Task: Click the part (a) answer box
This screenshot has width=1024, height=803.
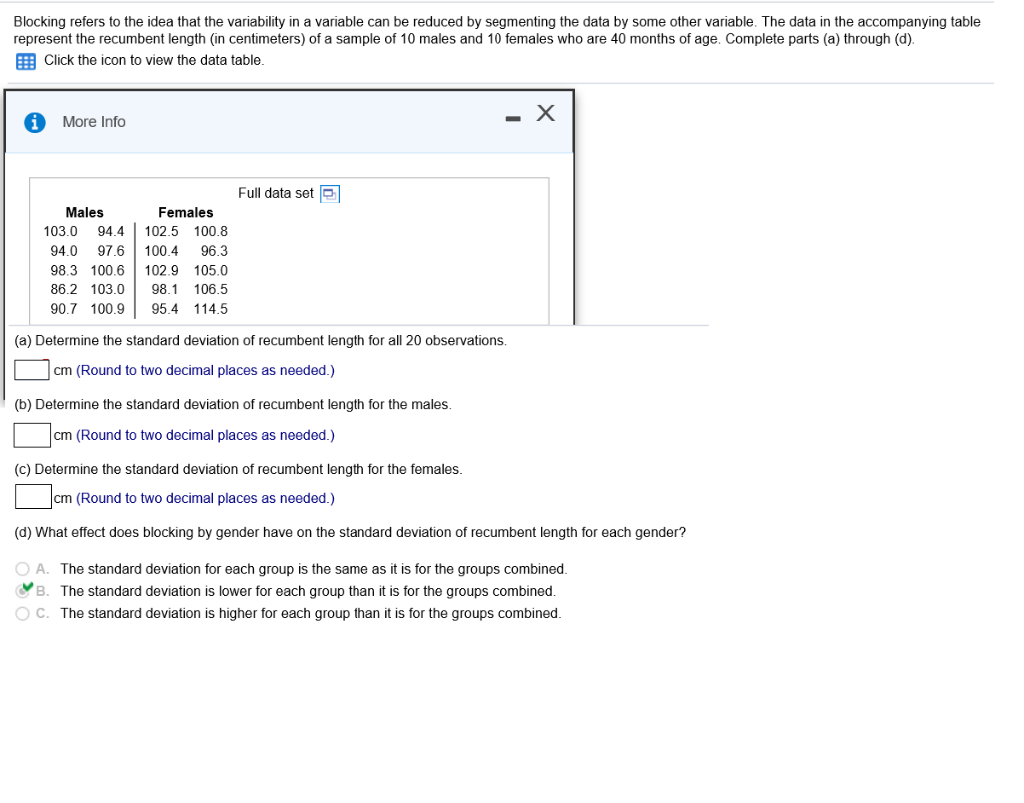Action: 31,369
